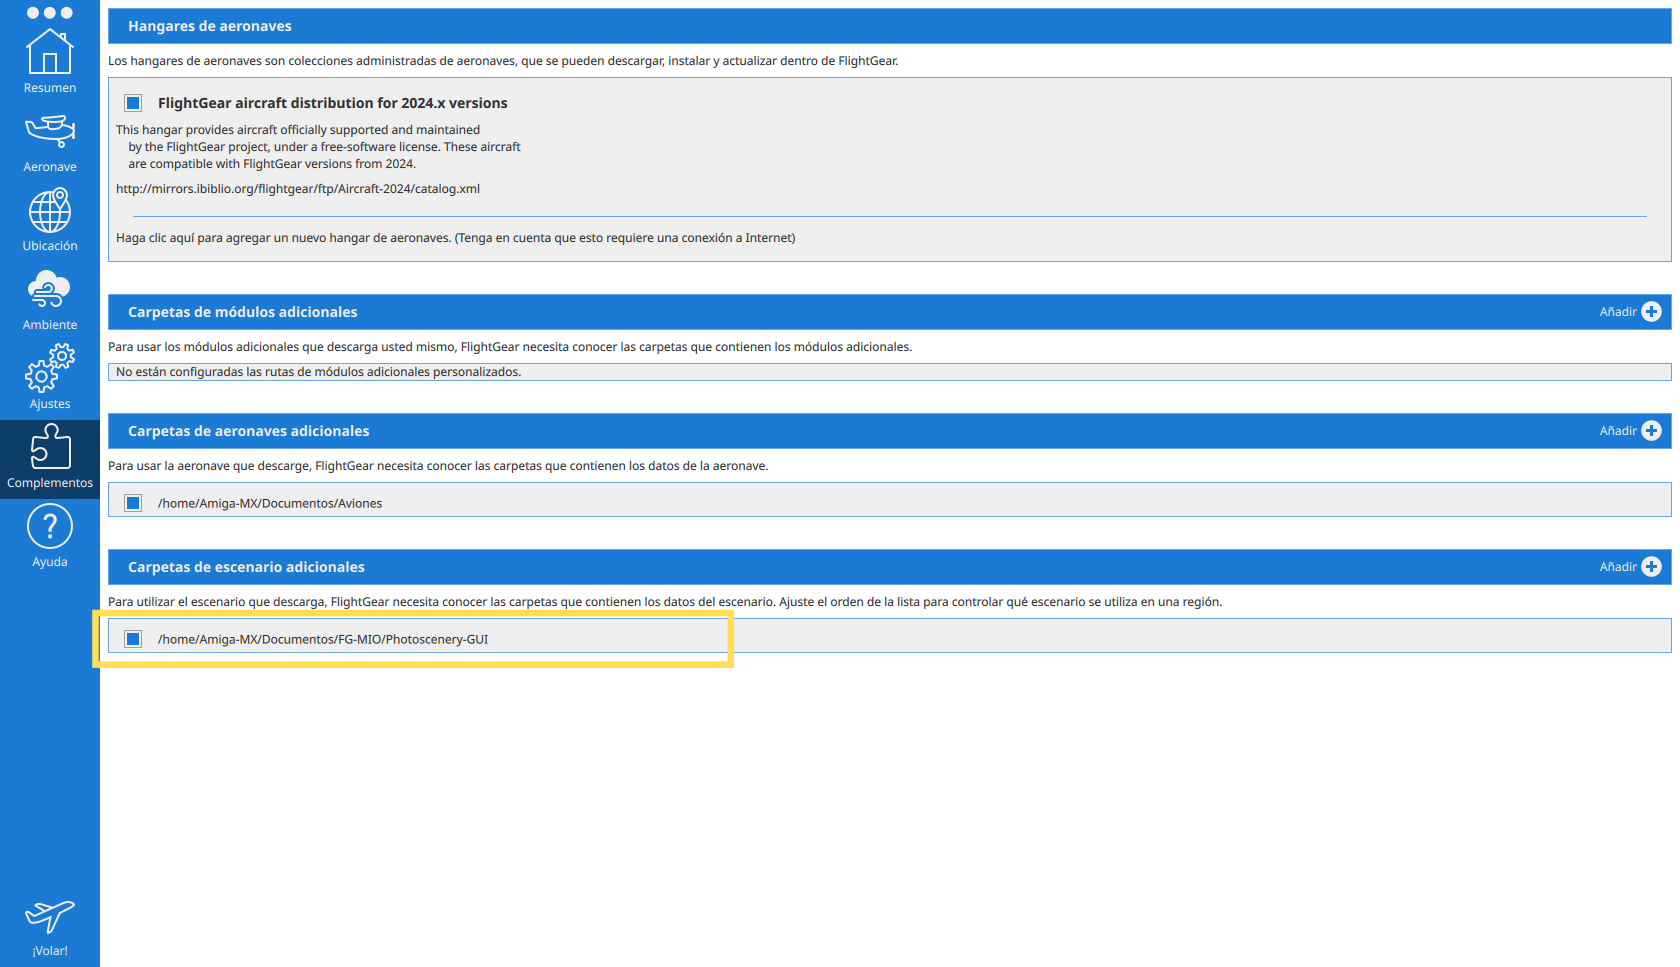Click the Carpetas de escenario adicionales header
Viewport: 1680px width, 967px height.
[890, 567]
